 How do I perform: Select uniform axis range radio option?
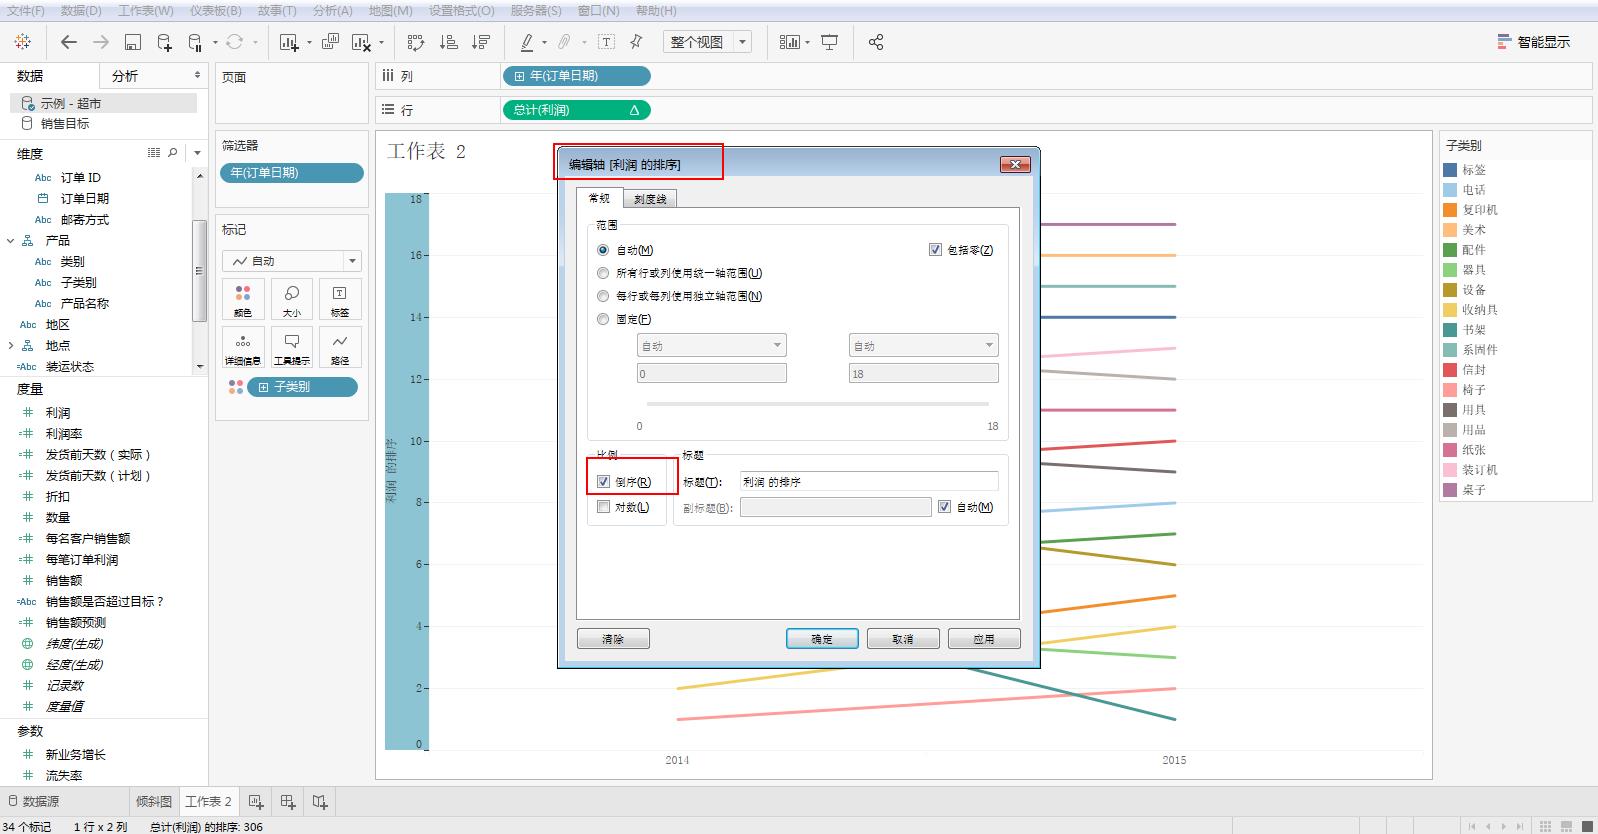coord(603,273)
